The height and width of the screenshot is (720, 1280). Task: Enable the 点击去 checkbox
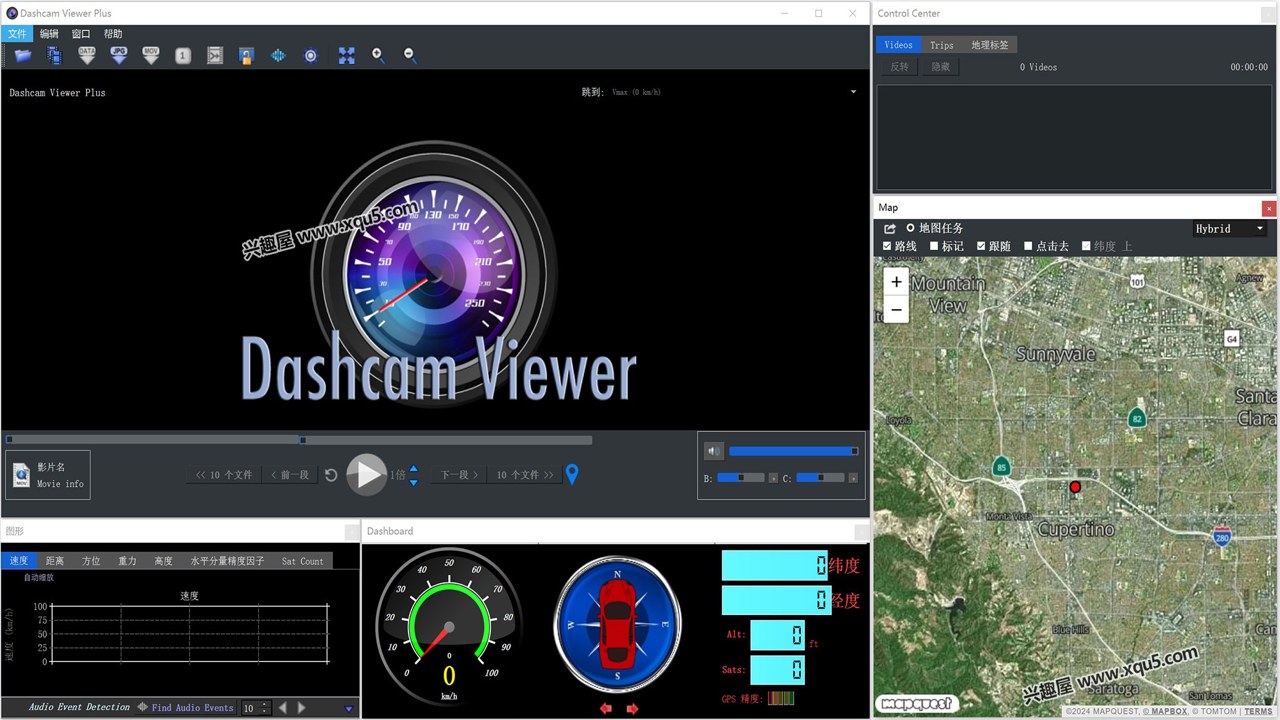click(1028, 246)
